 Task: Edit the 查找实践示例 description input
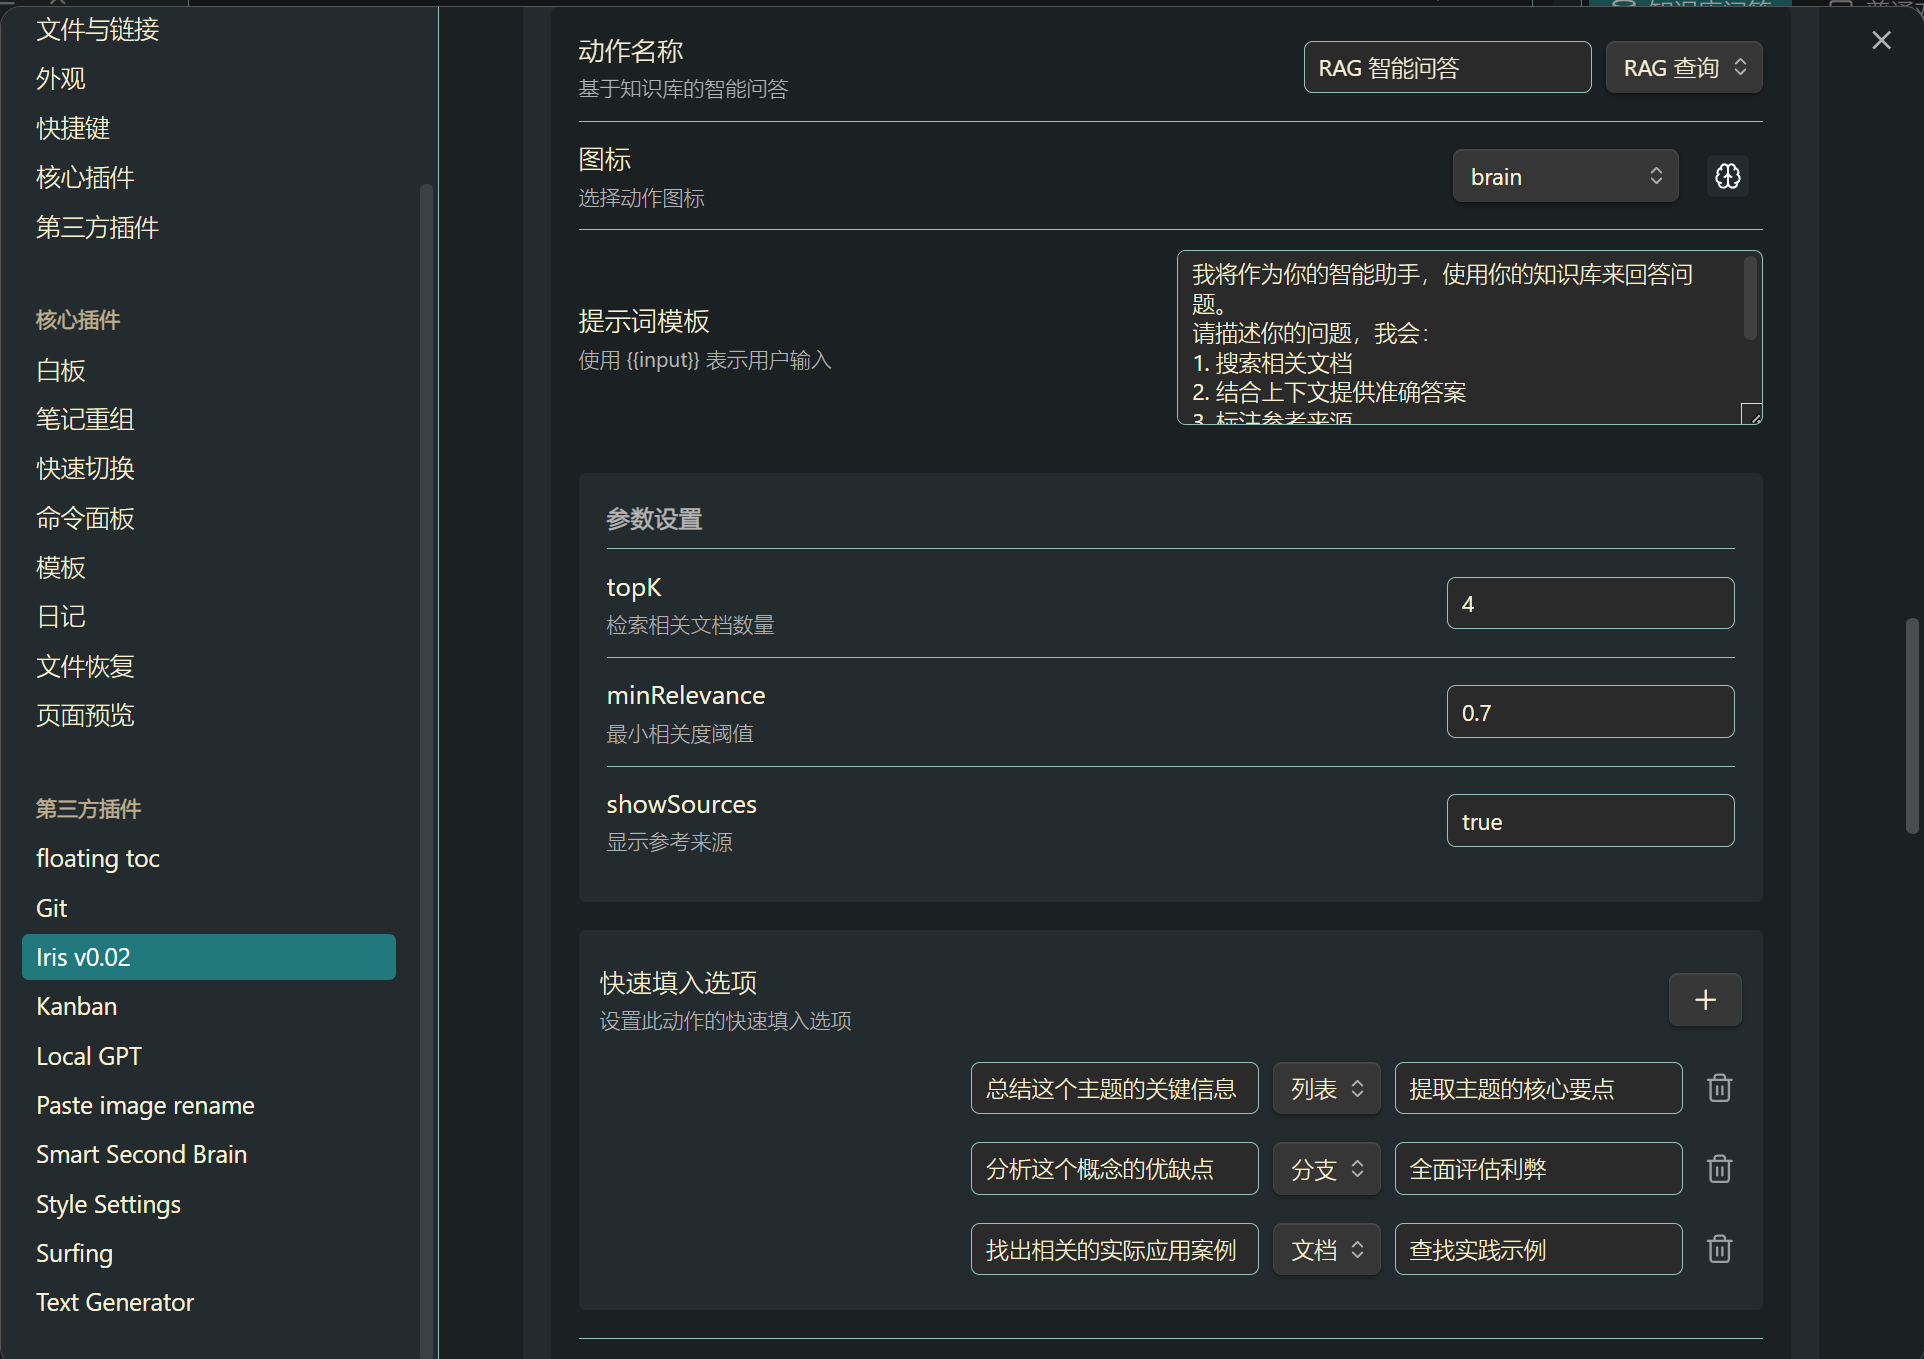pyautogui.click(x=1538, y=1249)
